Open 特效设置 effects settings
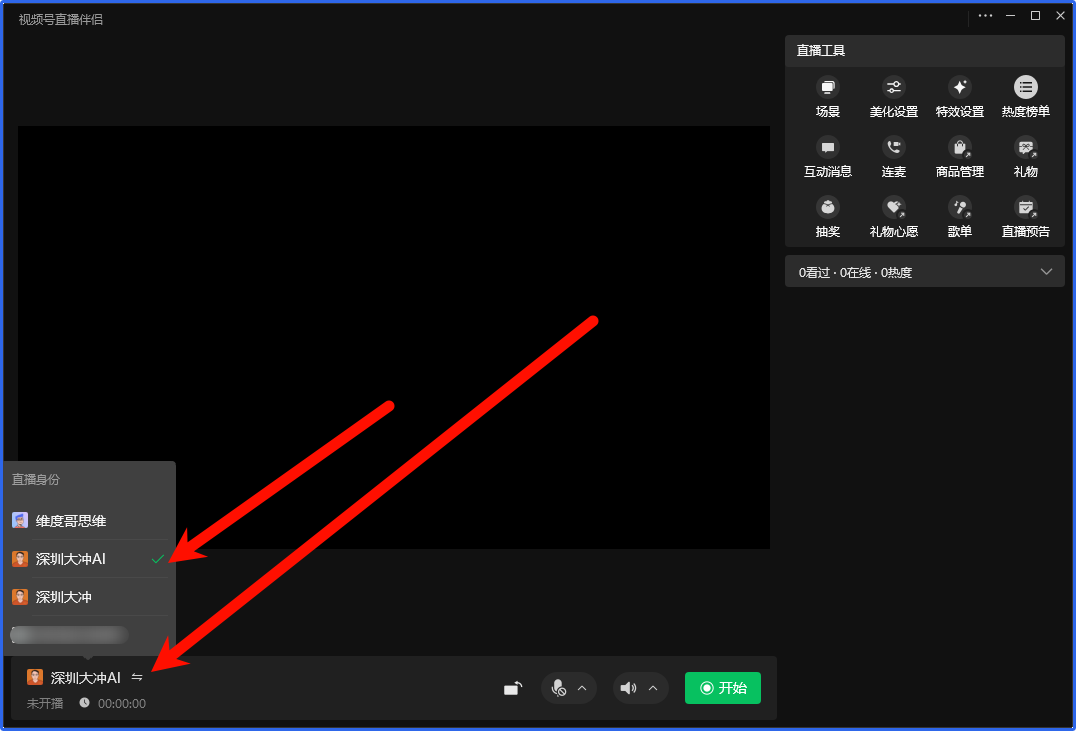 coord(959,88)
